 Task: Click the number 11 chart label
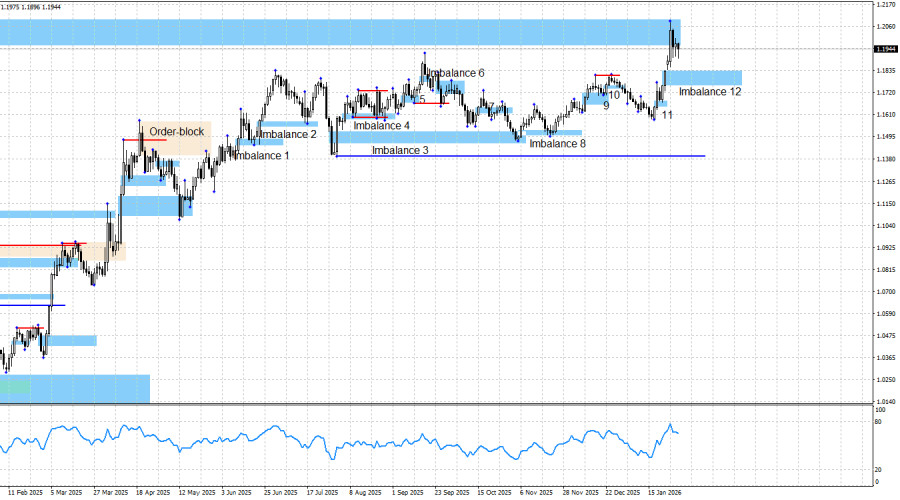point(667,115)
